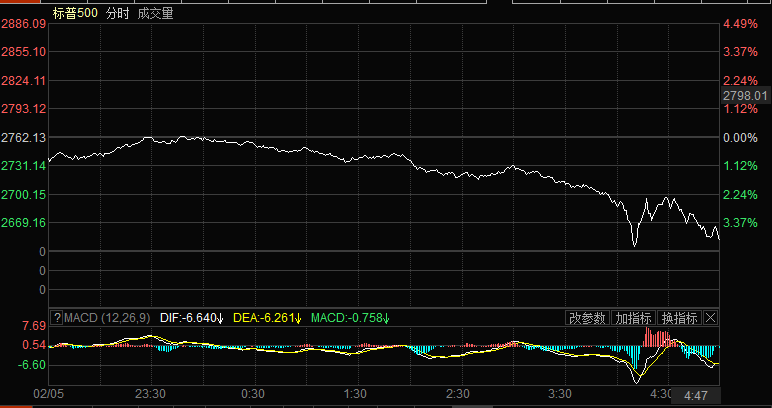Screen dimensions: 772x408
Task: Click the 2700.15 price axis label
Action: click(x=24, y=194)
